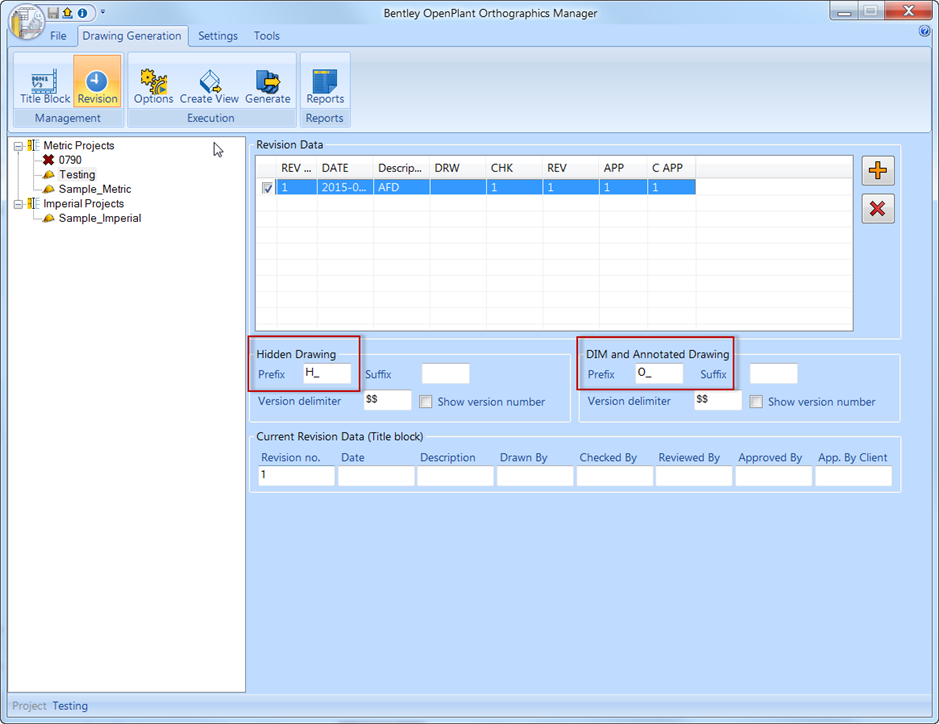This screenshot has width=939, height=724.
Task: Open the Title Block management tool
Action: pos(45,86)
